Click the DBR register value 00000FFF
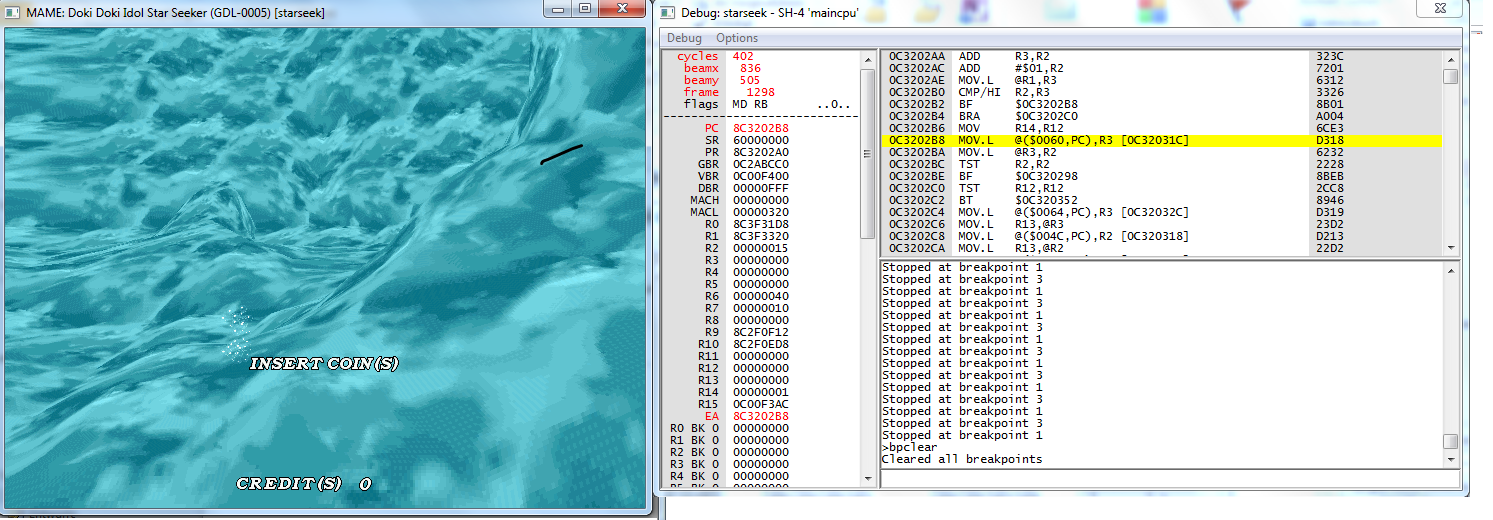Viewport: 1493px width, 520px height. click(761, 189)
